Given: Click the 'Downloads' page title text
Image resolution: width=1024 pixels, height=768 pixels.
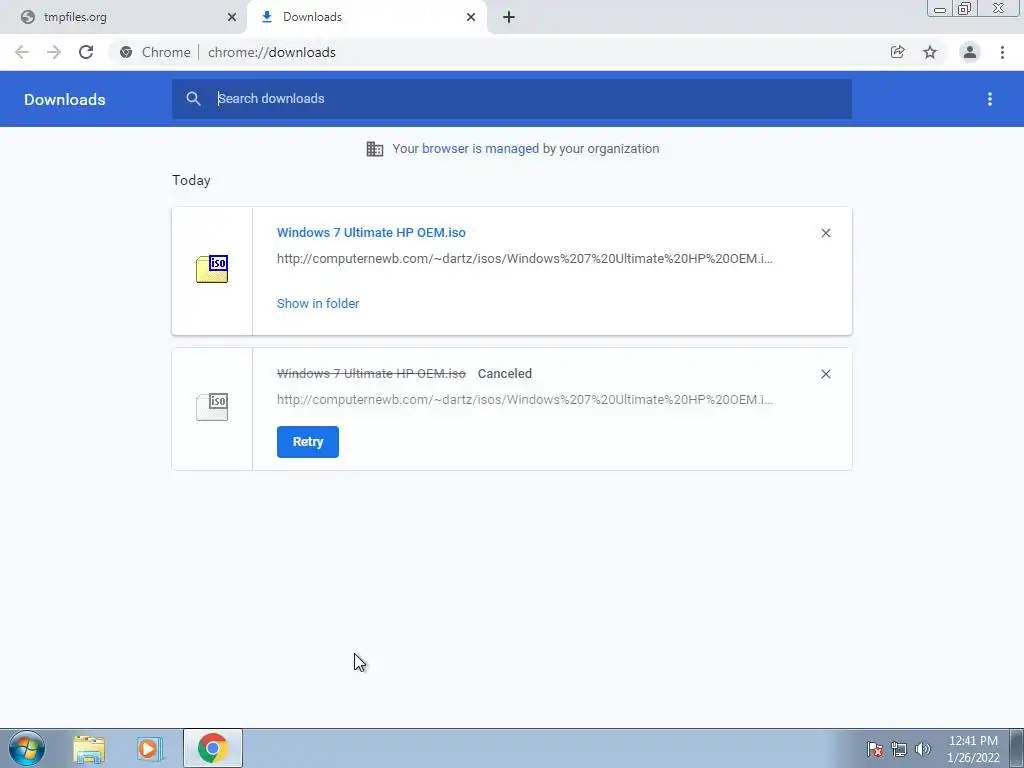Looking at the screenshot, I should click(x=65, y=99).
